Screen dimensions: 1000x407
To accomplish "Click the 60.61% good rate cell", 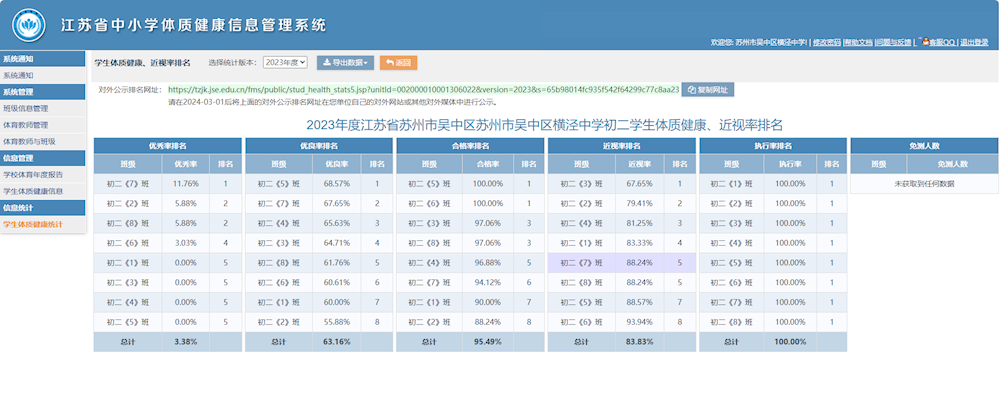I will (337, 283).
